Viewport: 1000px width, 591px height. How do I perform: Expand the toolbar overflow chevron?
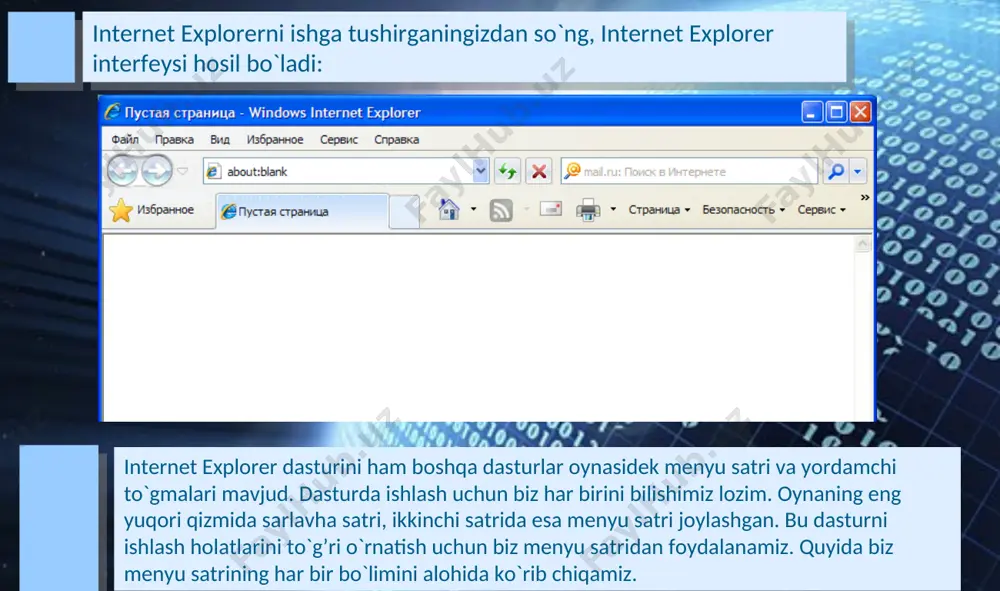pos(865,198)
